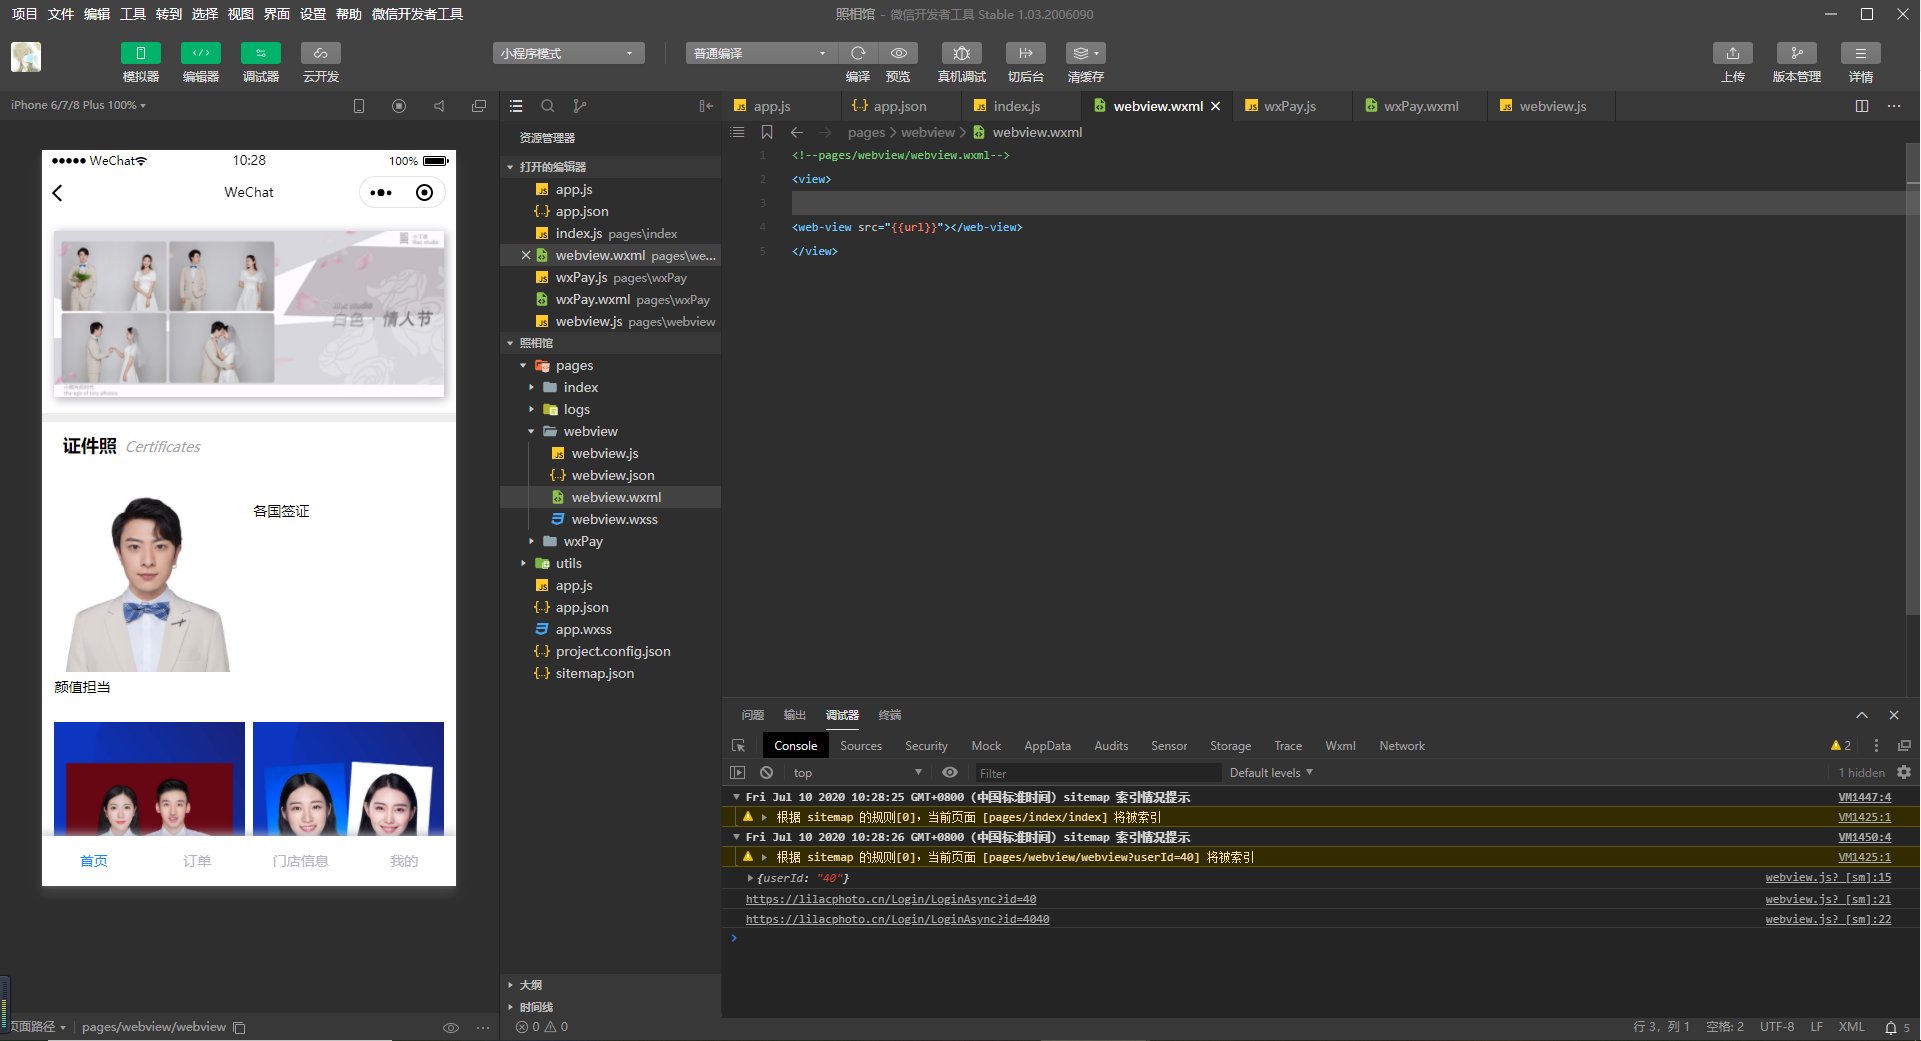1921x1041 pixels.
Task: Tap the back arrow in simulator
Action: [58, 193]
